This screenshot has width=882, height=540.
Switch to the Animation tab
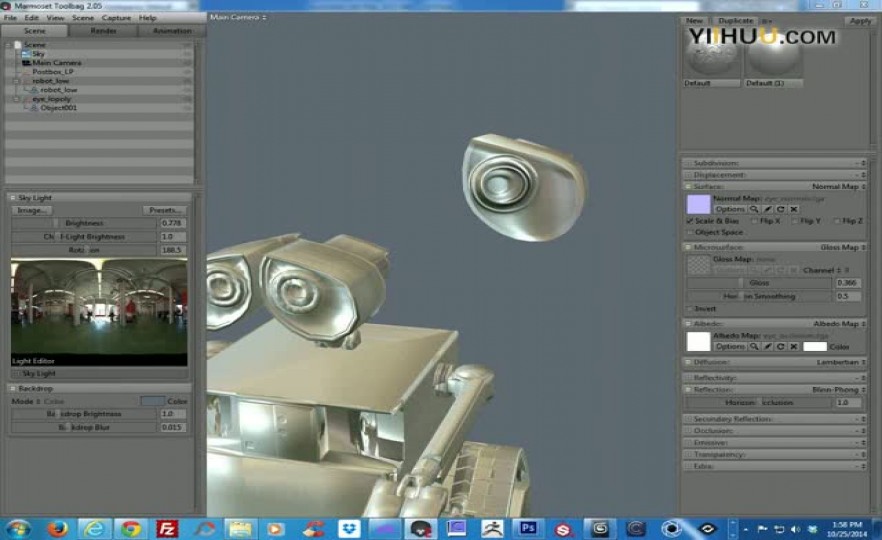pos(172,31)
